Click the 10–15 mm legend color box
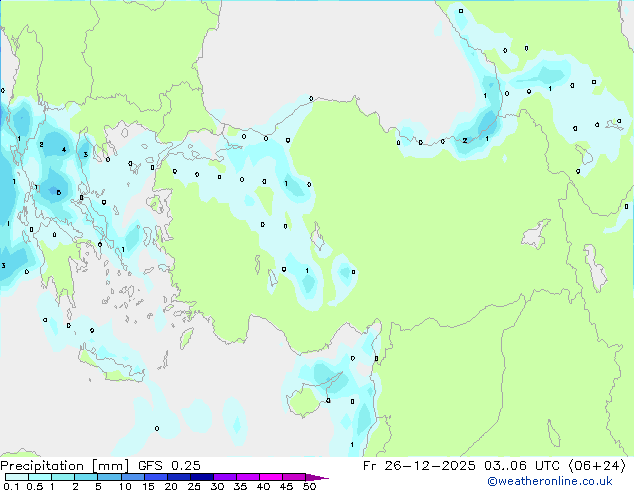634x490 pixels. [x=132, y=477]
